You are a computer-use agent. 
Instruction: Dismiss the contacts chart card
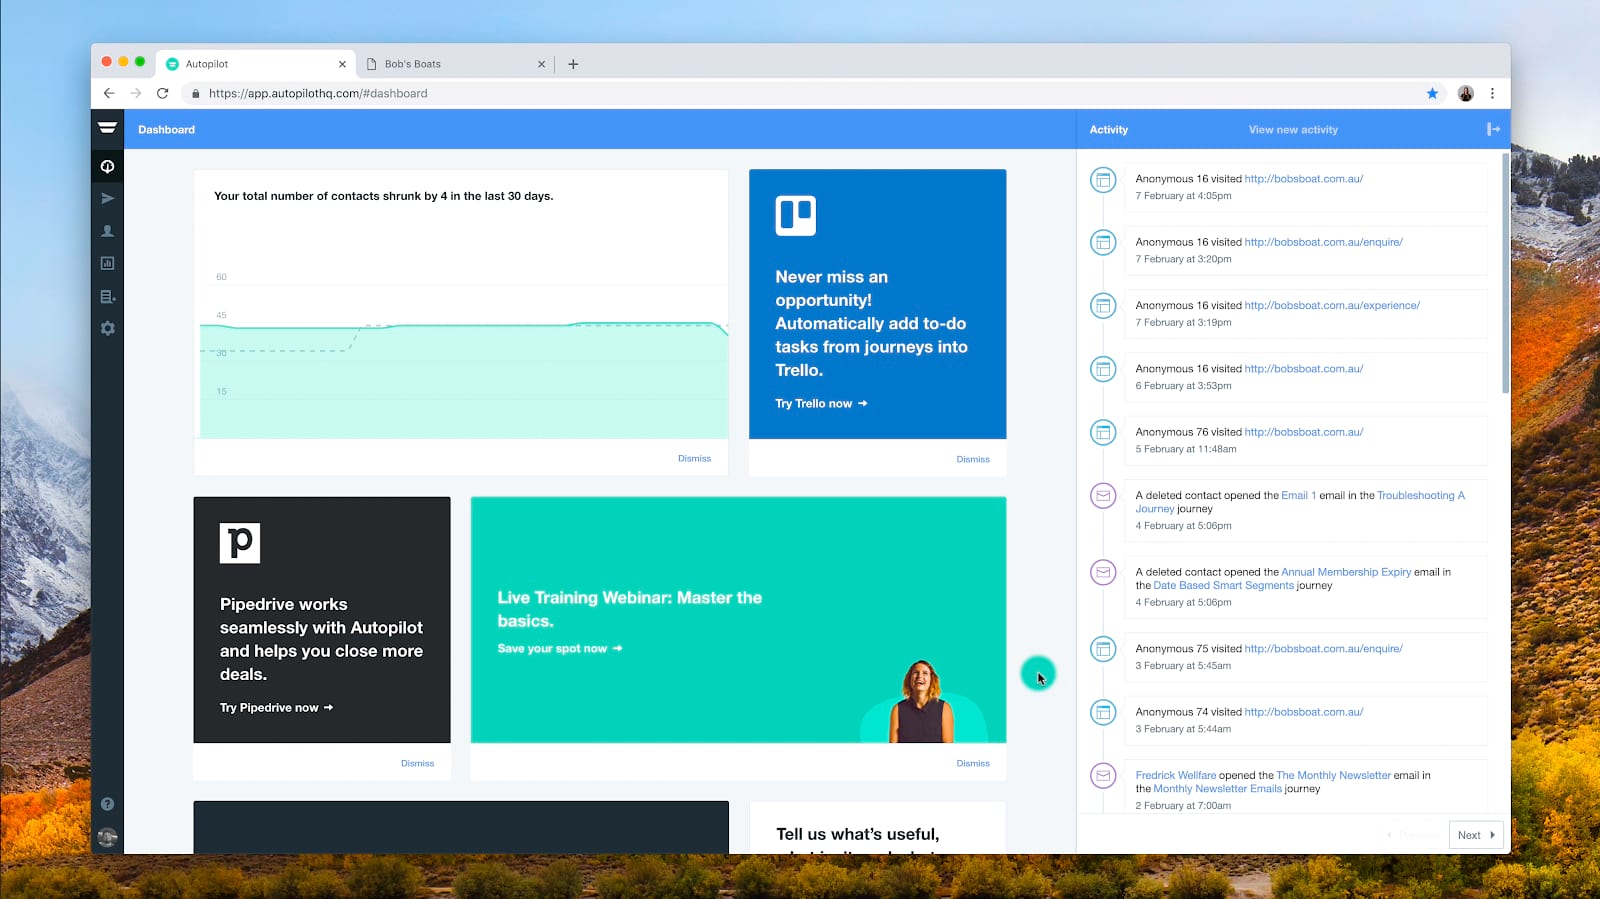tap(694, 459)
